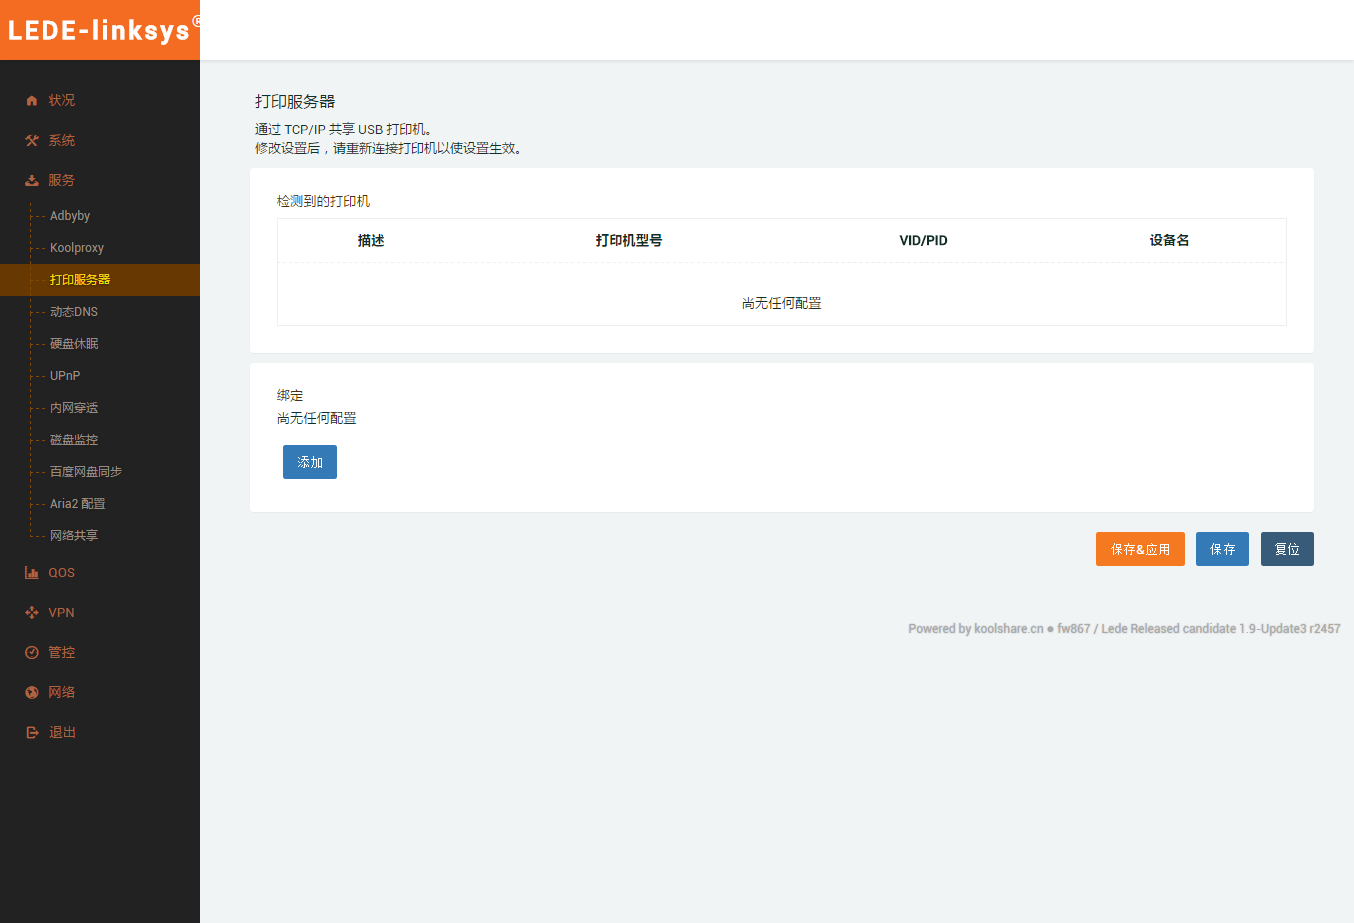This screenshot has height=923, width=1354.
Task: Click the home icon beside 状况
Action: (32, 100)
